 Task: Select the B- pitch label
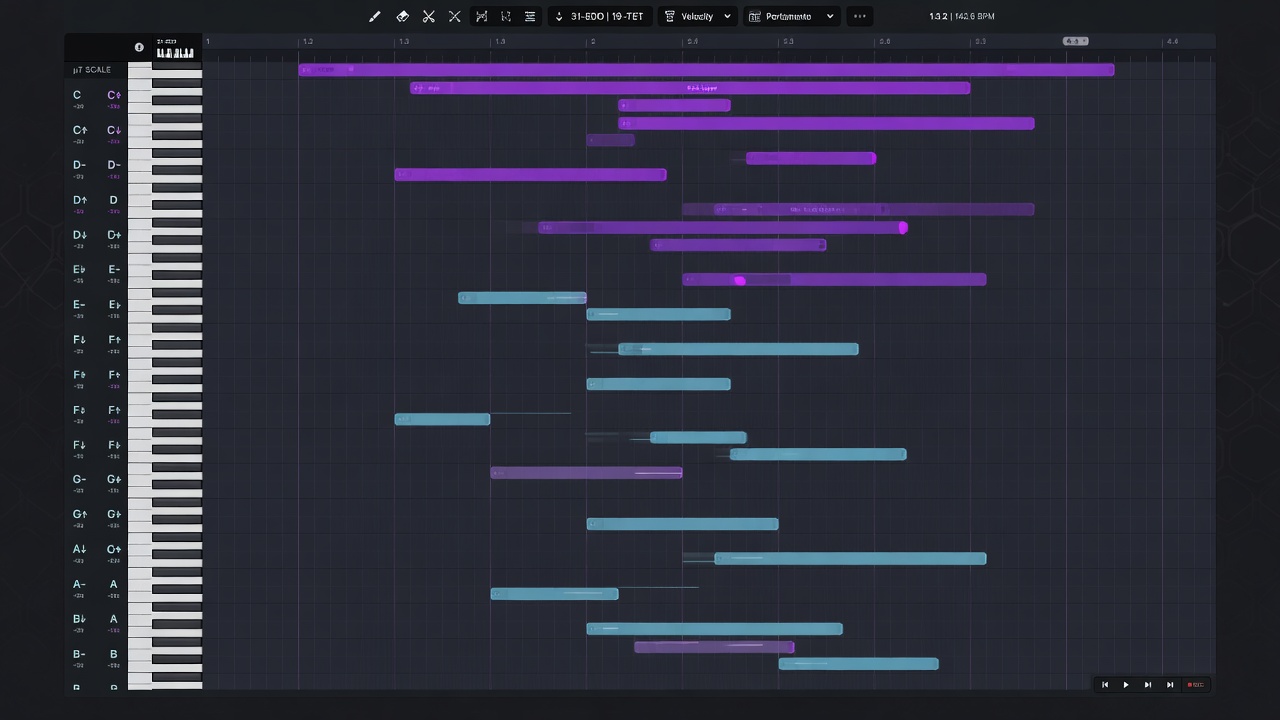point(79,654)
